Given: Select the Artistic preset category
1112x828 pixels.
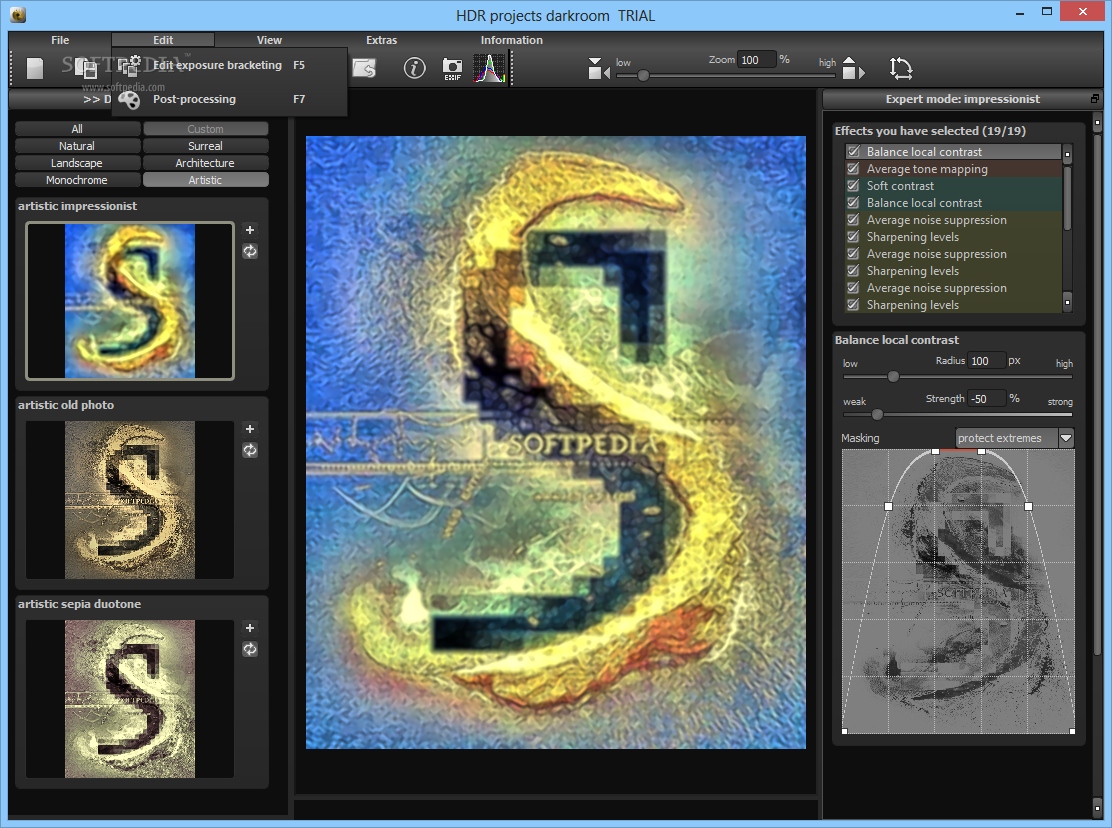Looking at the screenshot, I should (206, 180).
